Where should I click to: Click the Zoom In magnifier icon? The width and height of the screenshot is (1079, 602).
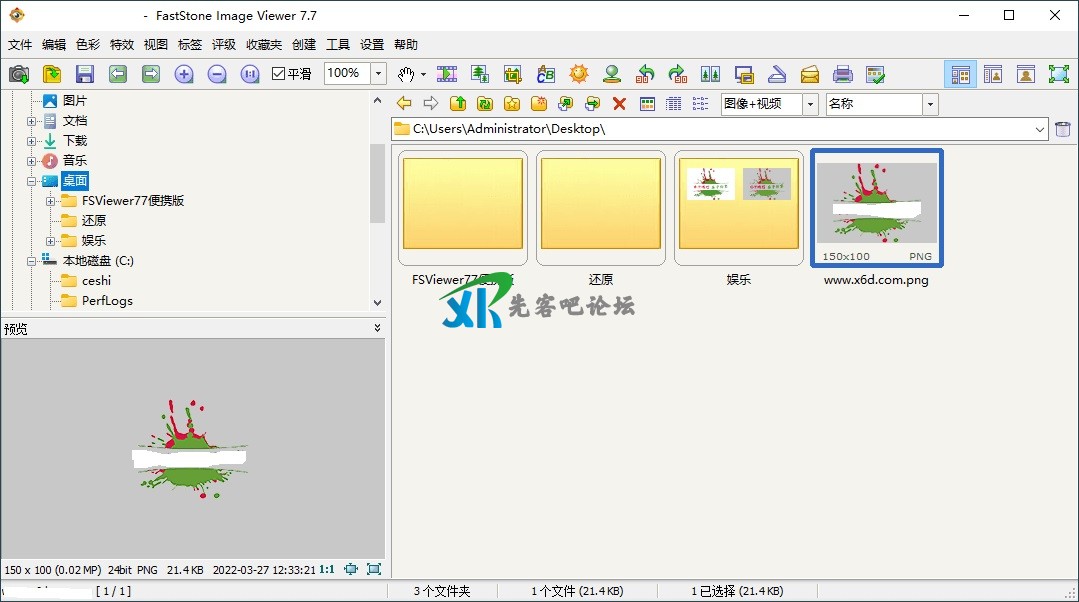click(184, 74)
